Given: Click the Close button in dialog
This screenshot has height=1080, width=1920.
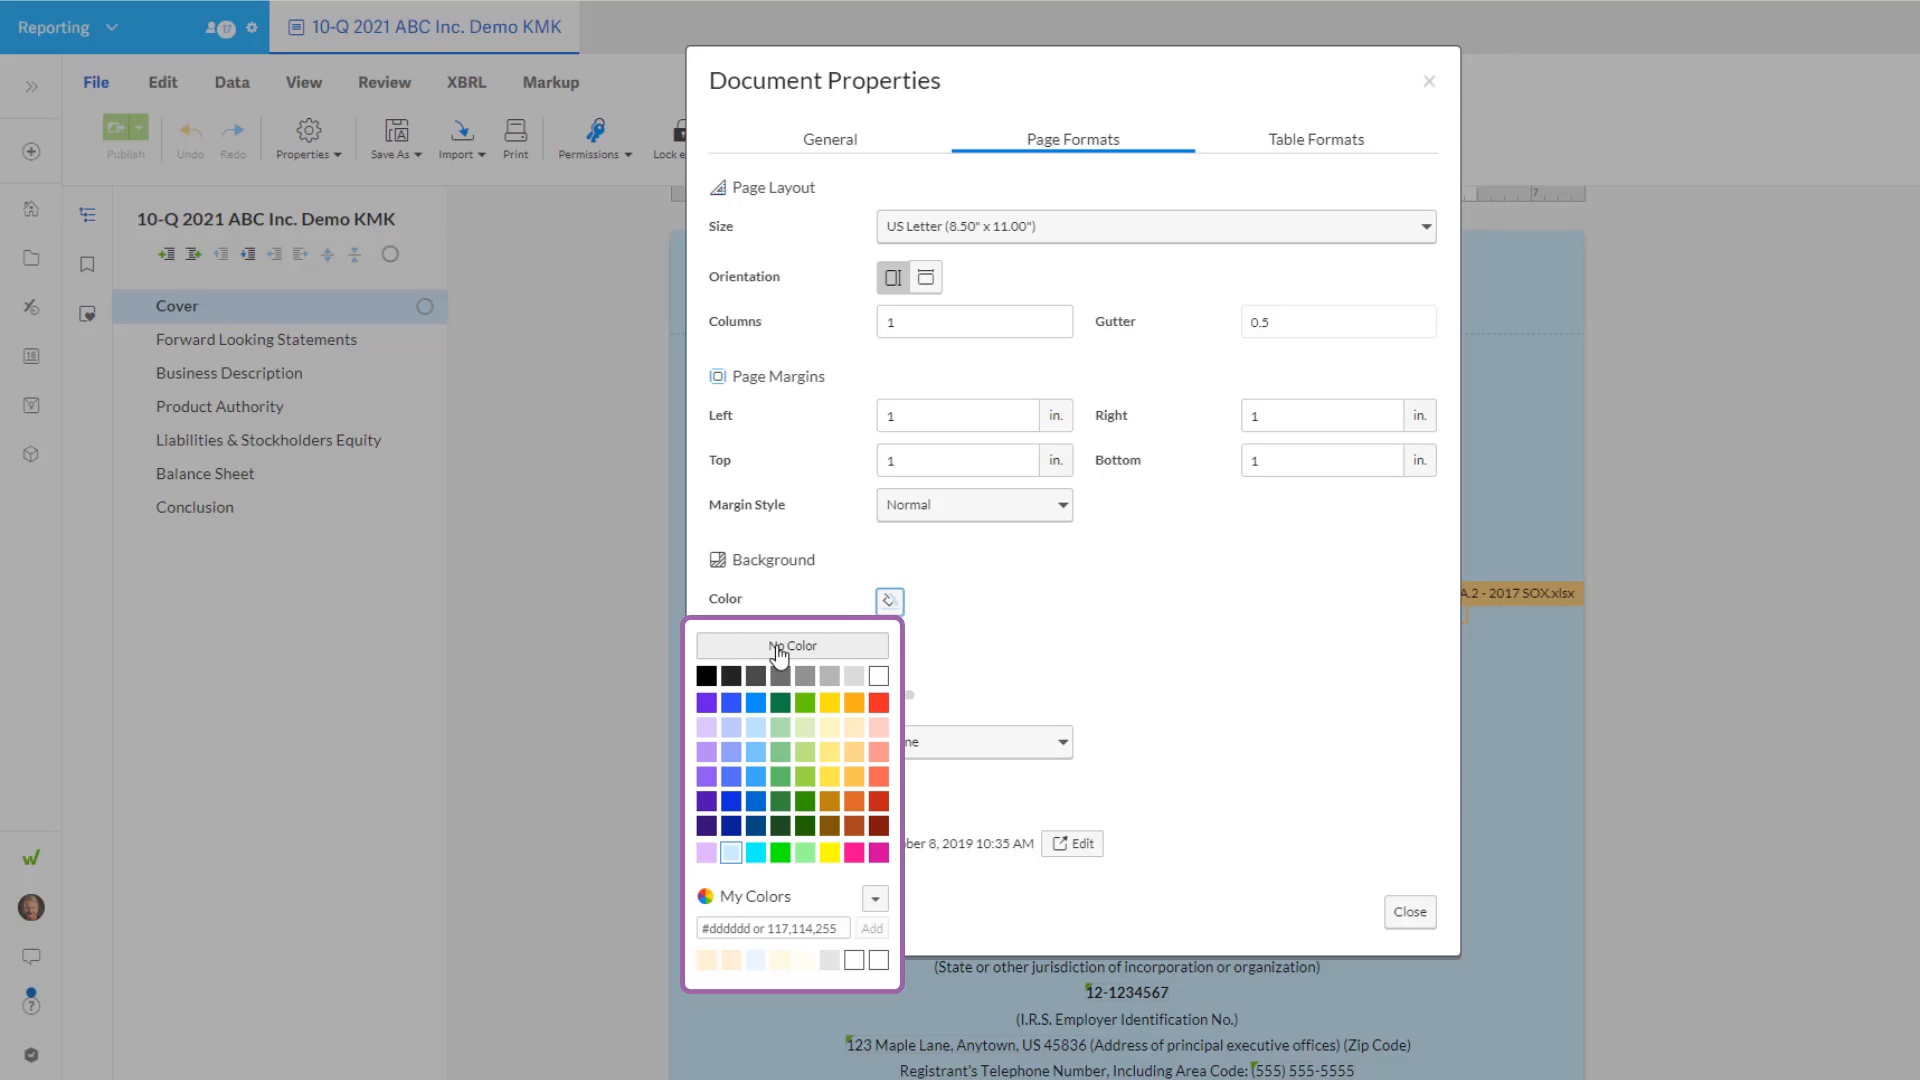Looking at the screenshot, I should pos(1409,912).
